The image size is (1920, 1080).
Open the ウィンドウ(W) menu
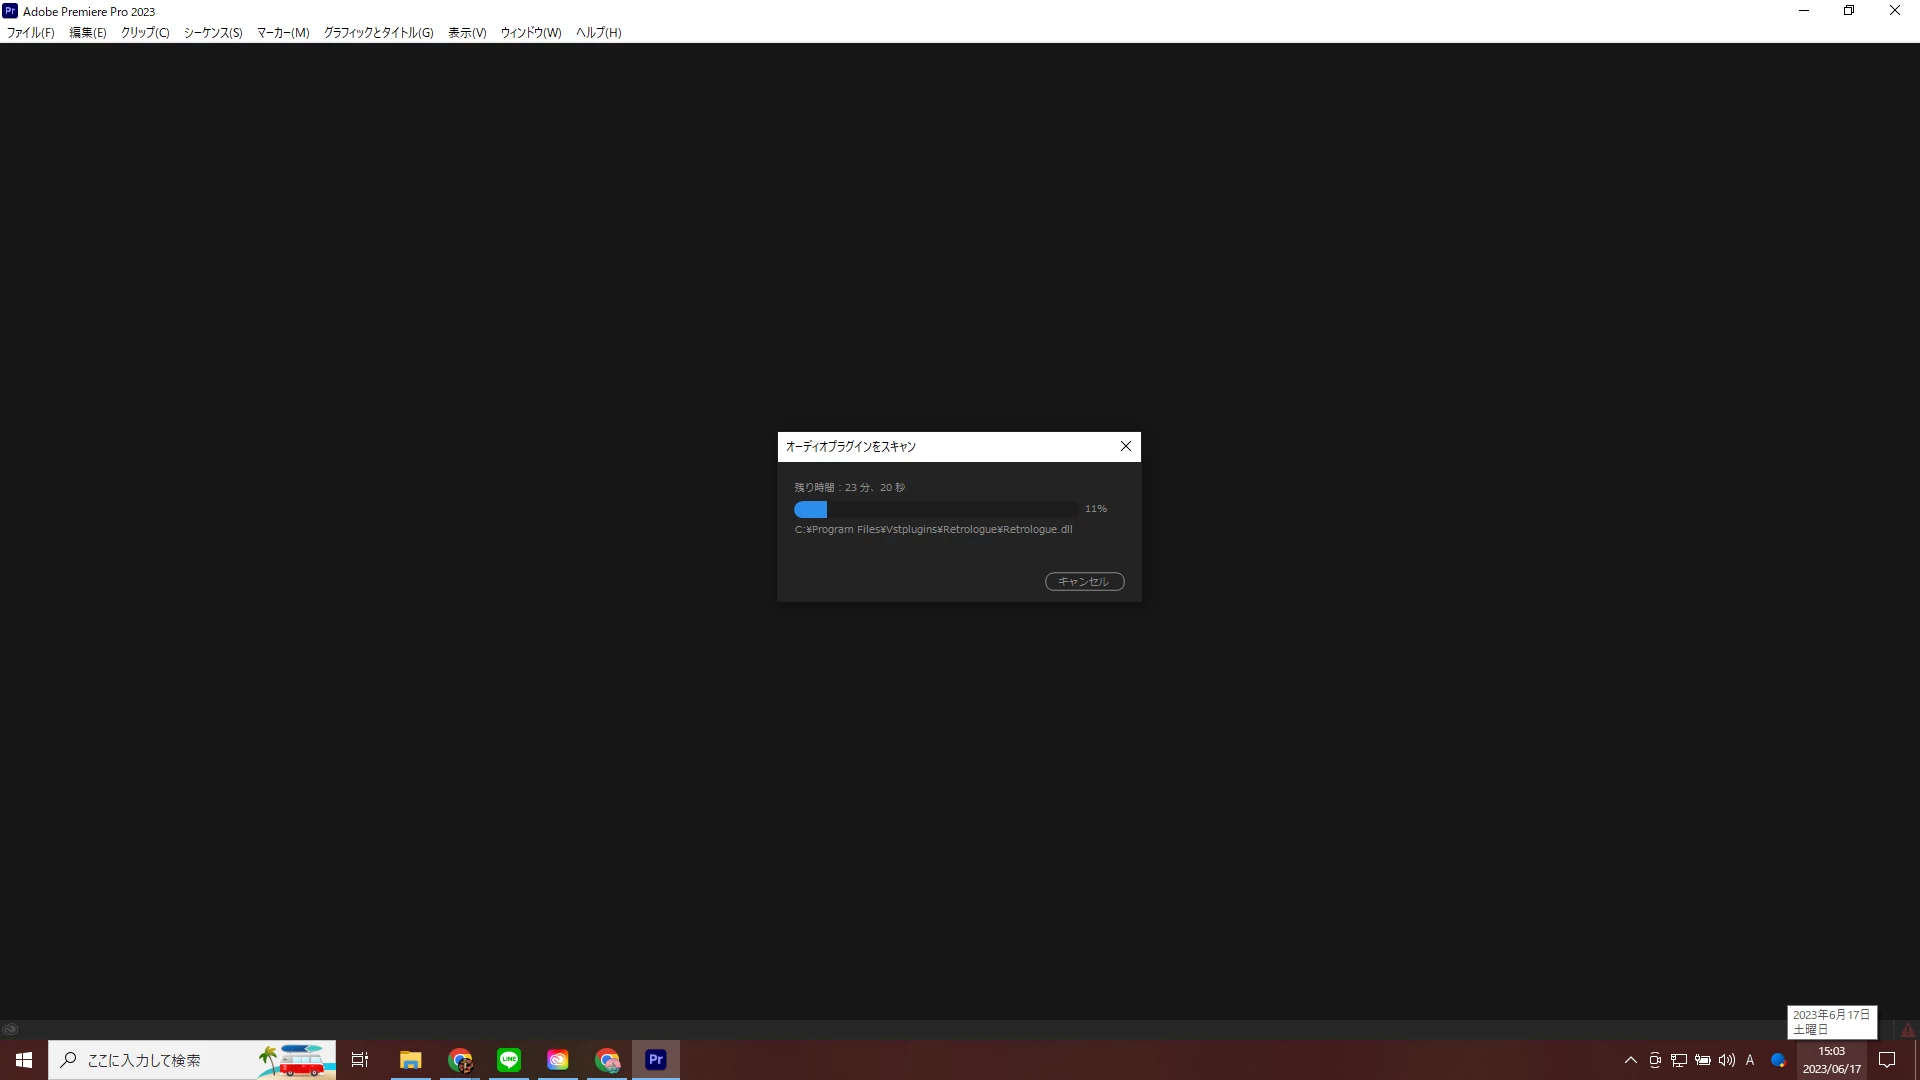click(531, 33)
